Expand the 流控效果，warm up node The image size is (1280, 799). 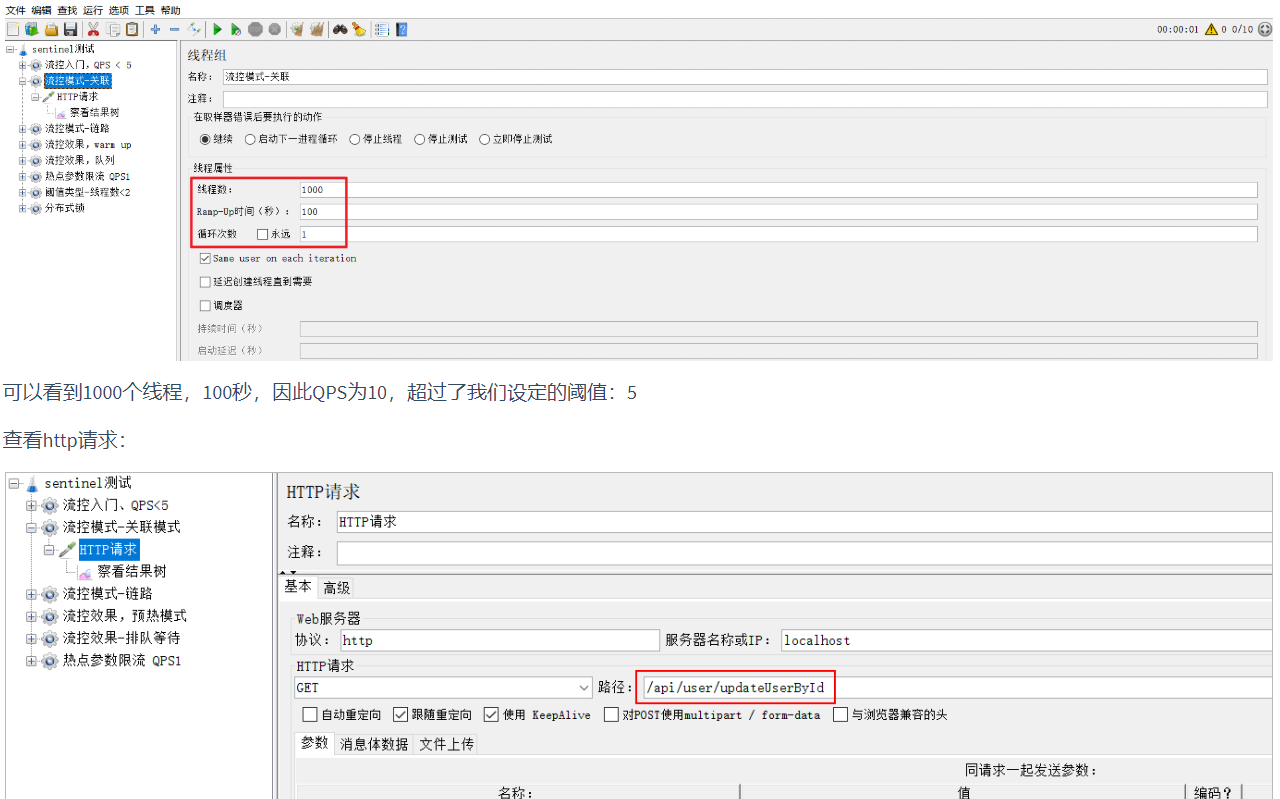click(23, 144)
